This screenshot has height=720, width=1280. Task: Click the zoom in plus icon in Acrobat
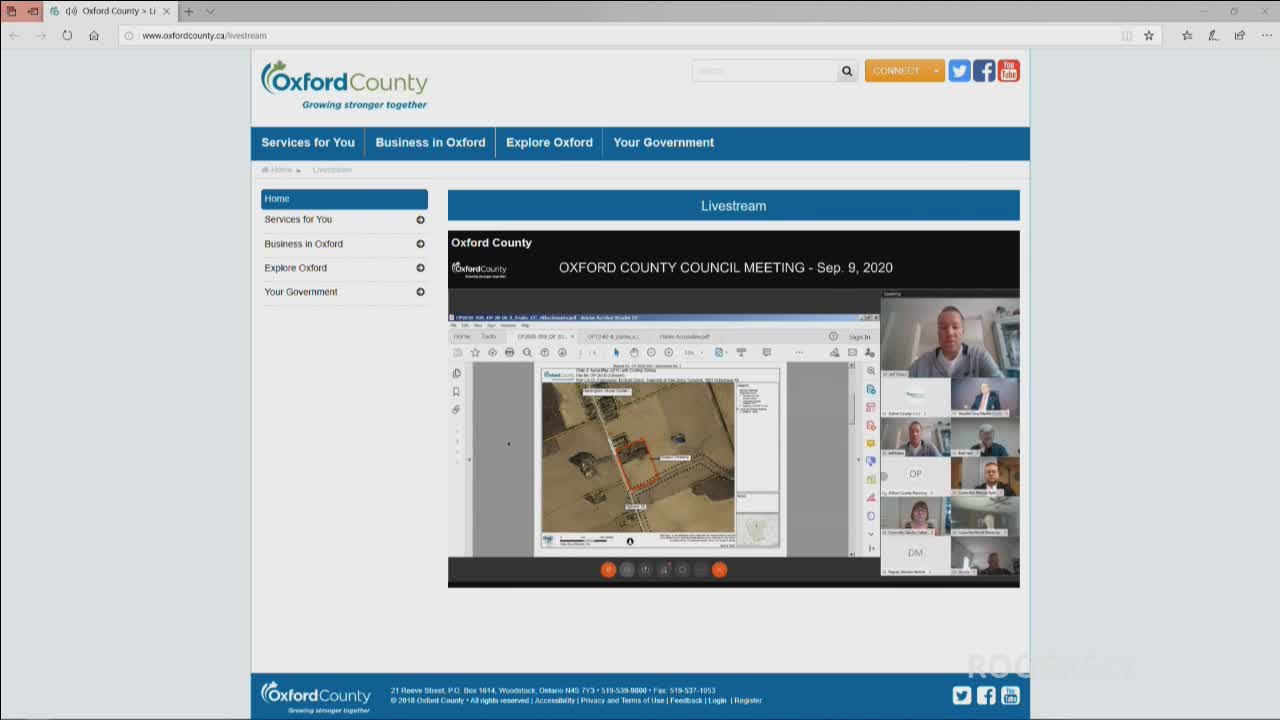(x=669, y=353)
